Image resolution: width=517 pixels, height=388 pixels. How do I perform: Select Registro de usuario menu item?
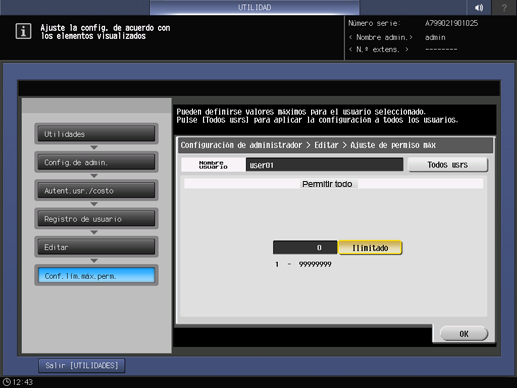pos(96,219)
